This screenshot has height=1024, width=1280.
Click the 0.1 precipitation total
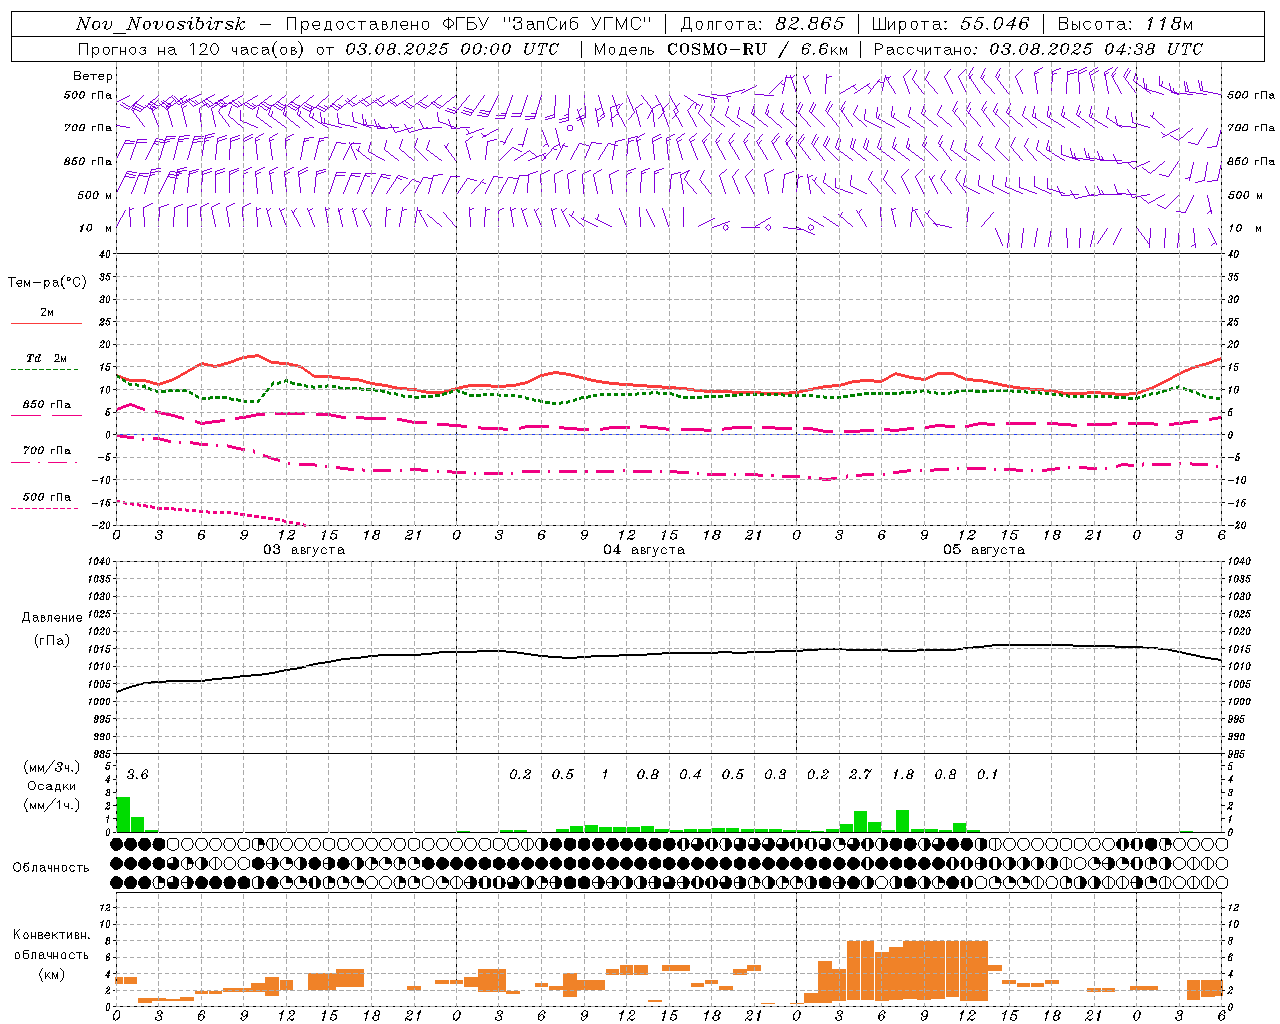987,775
